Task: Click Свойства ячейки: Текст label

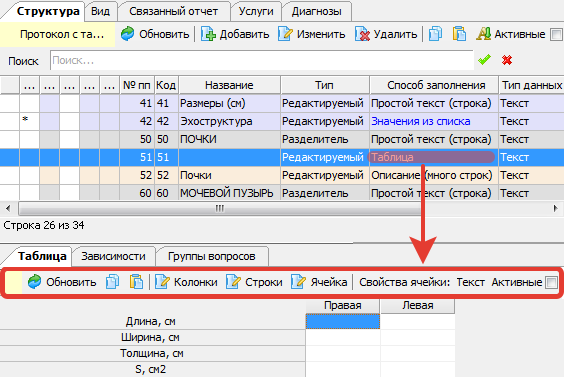Action: click(x=422, y=282)
